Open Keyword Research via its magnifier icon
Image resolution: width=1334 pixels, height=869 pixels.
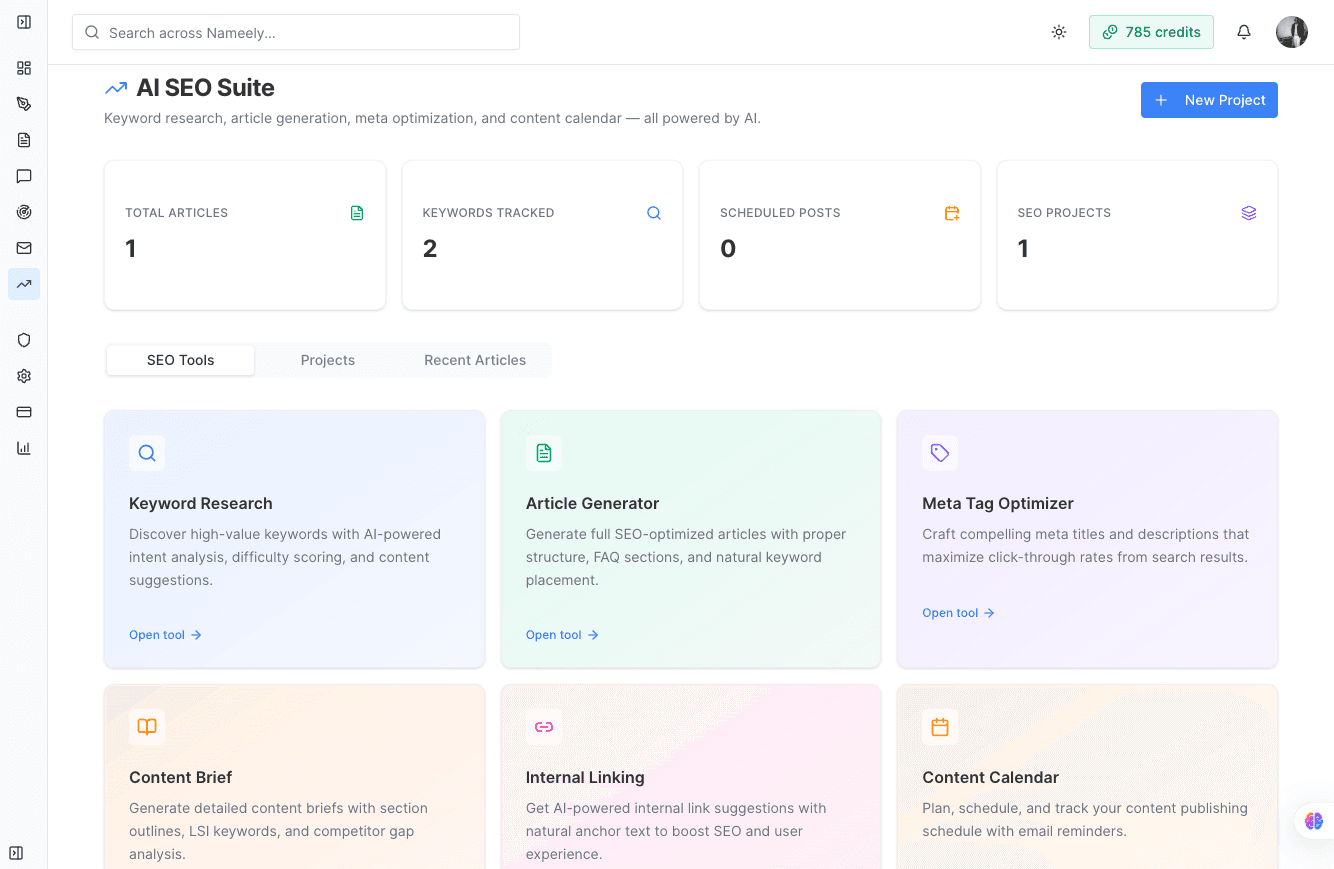(147, 453)
